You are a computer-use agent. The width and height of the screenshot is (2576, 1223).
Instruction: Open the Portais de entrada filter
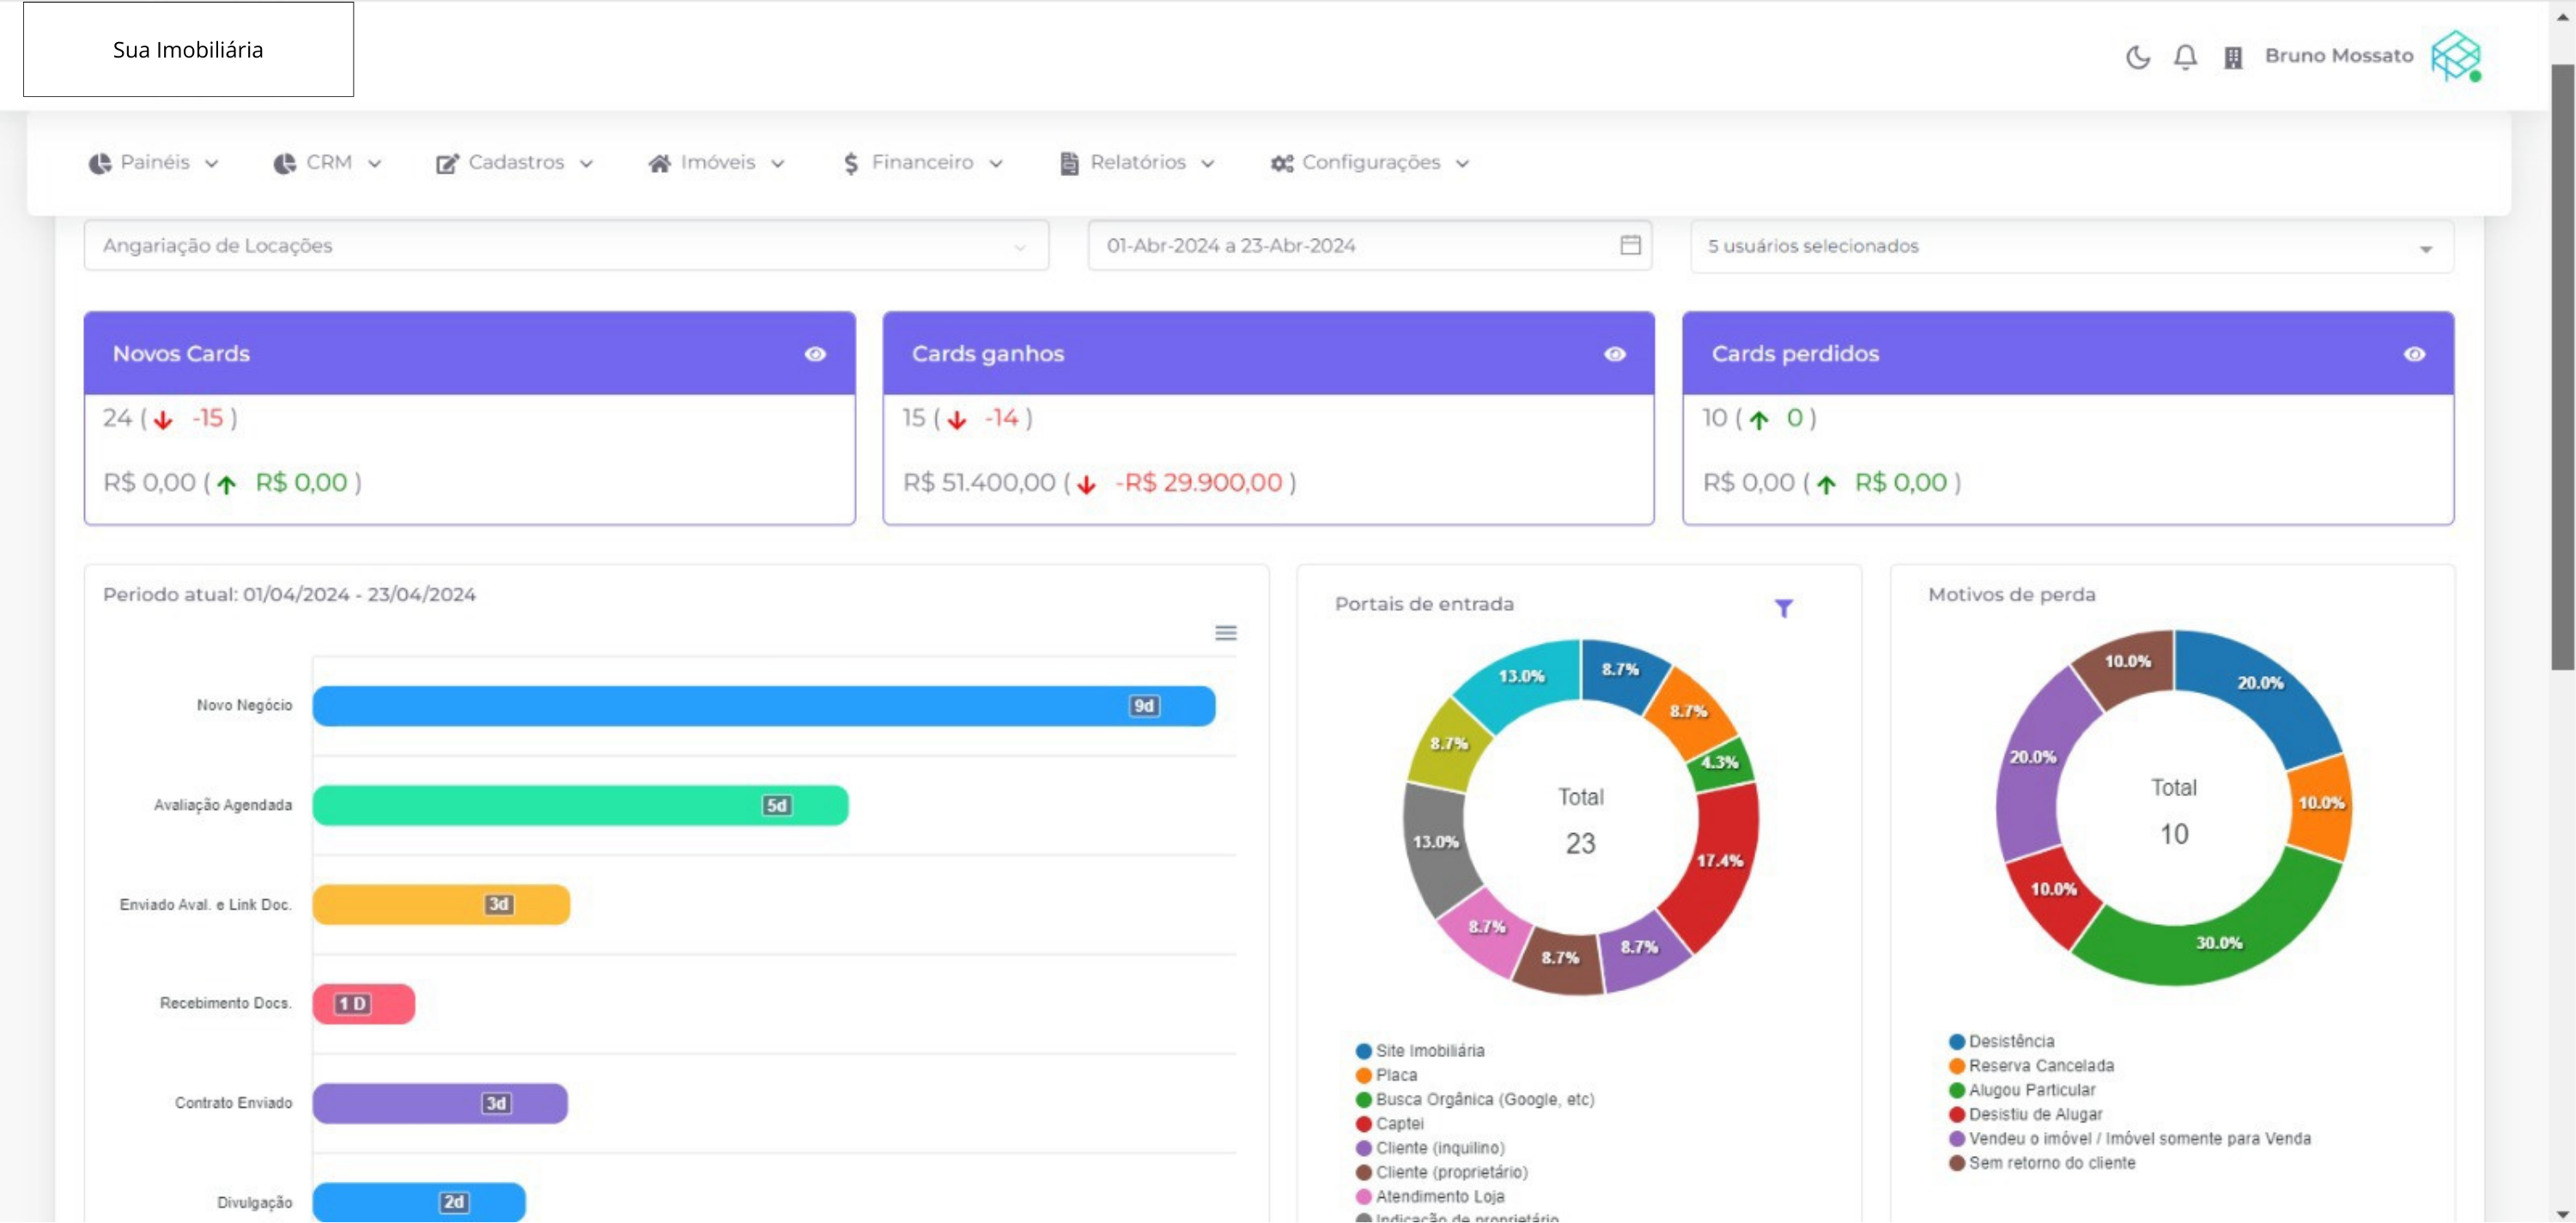click(x=1783, y=608)
